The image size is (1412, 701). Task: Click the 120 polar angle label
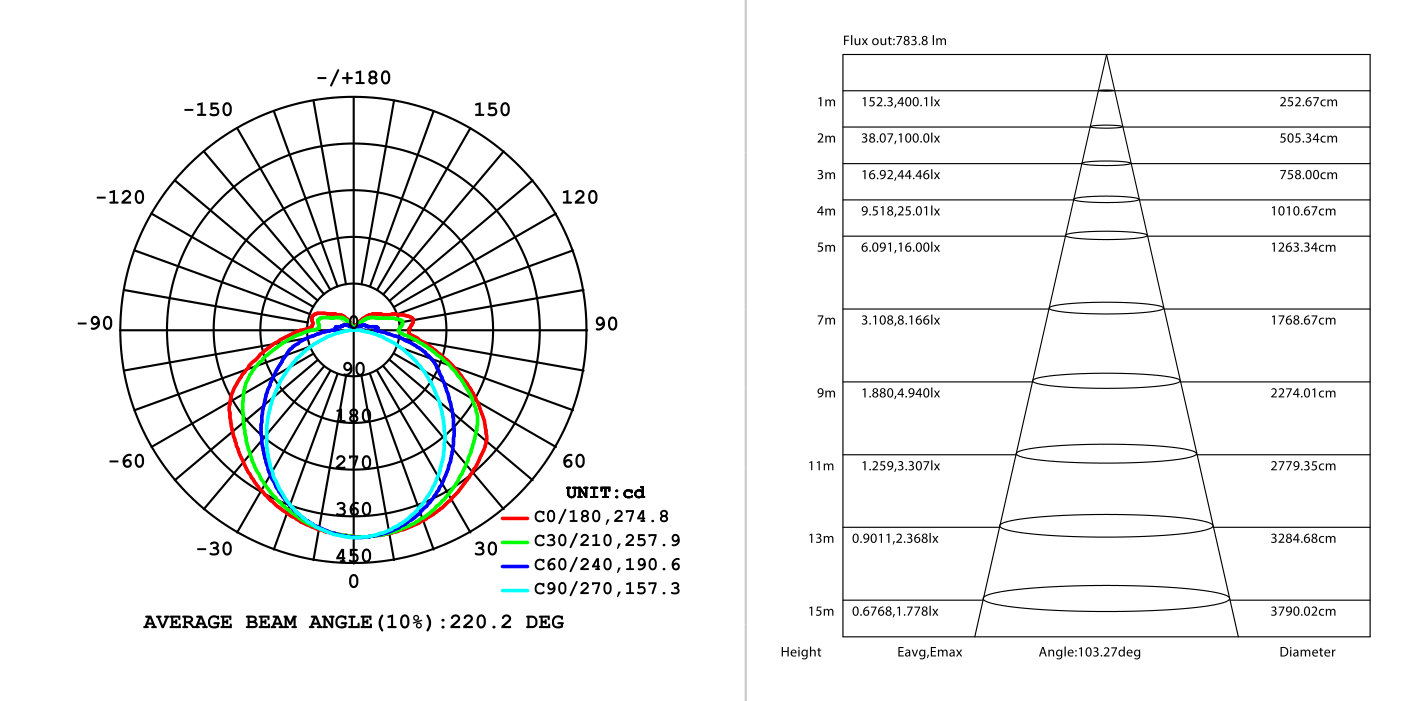coord(579,197)
